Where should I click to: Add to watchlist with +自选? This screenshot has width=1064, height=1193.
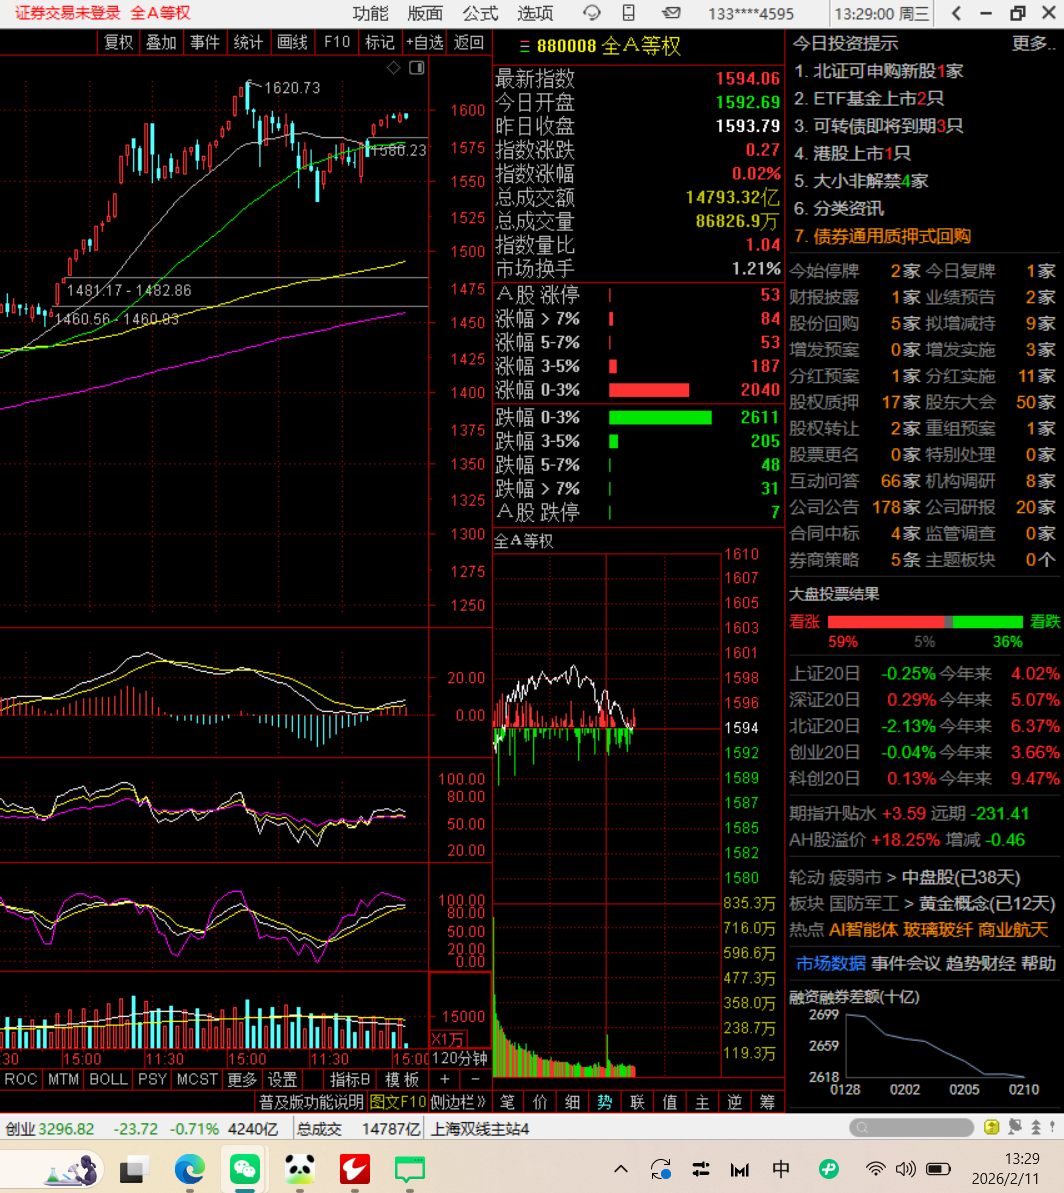point(424,42)
